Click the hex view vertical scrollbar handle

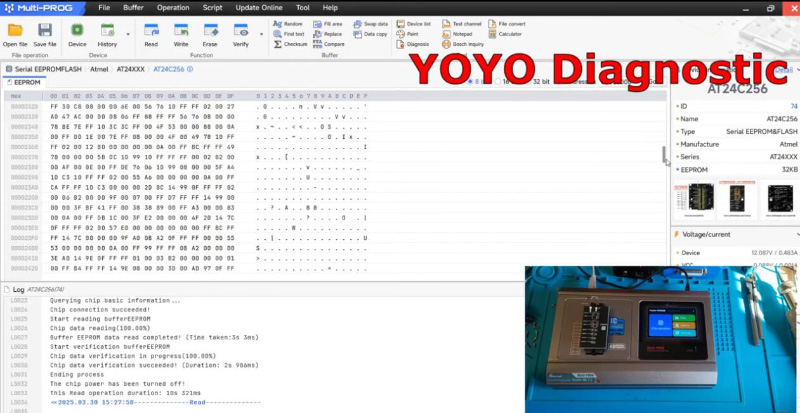click(x=664, y=154)
